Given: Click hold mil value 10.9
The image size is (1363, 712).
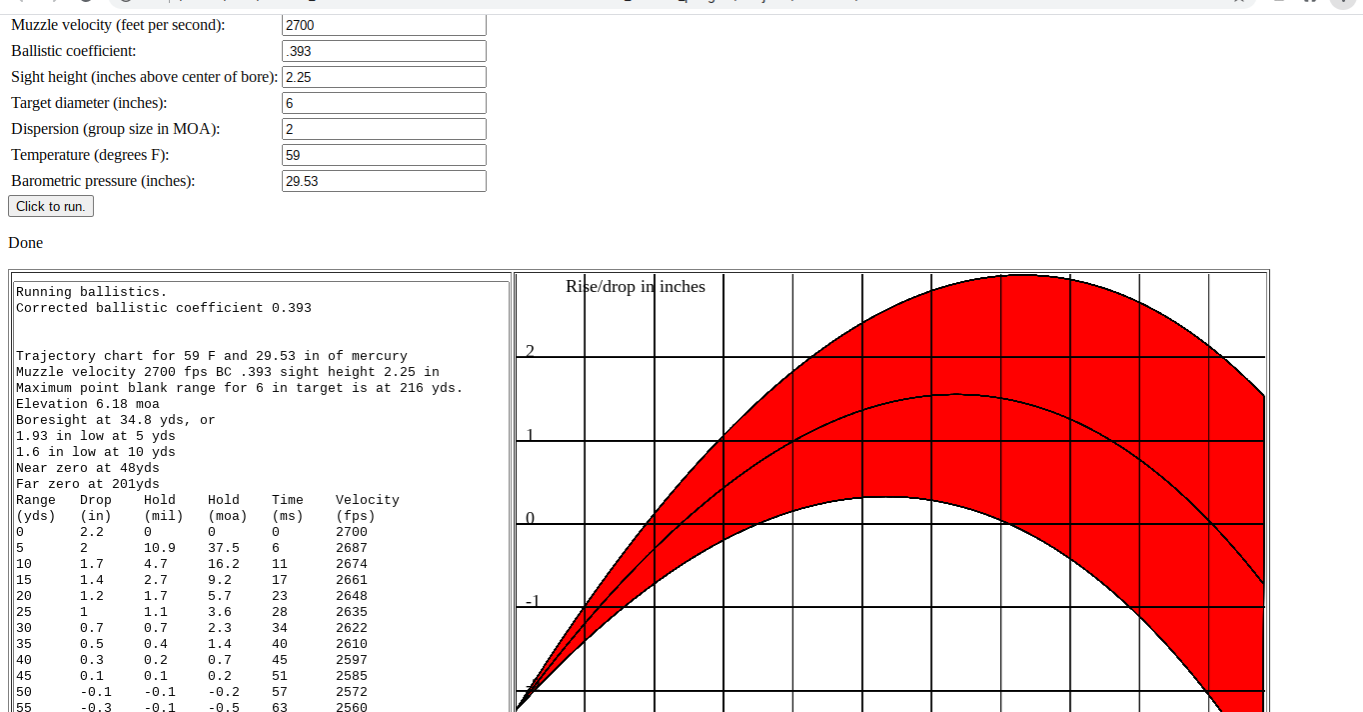Looking at the screenshot, I should tap(160, 548).
